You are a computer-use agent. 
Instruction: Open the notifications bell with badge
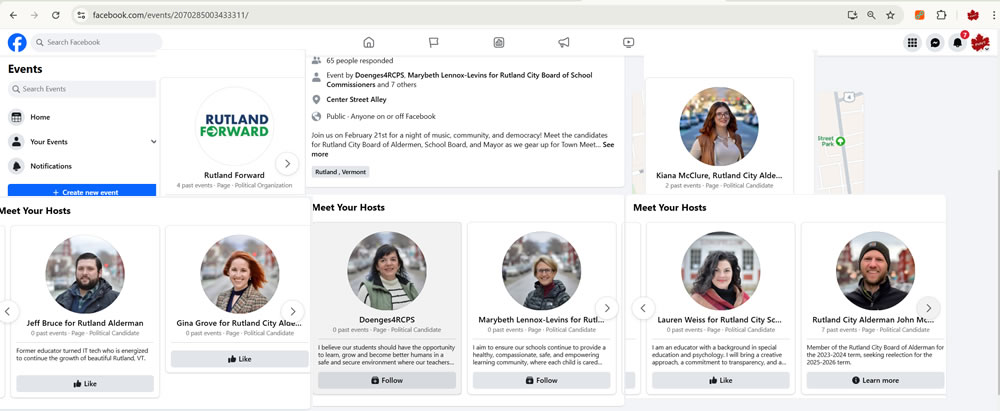[x=957, y=43]
